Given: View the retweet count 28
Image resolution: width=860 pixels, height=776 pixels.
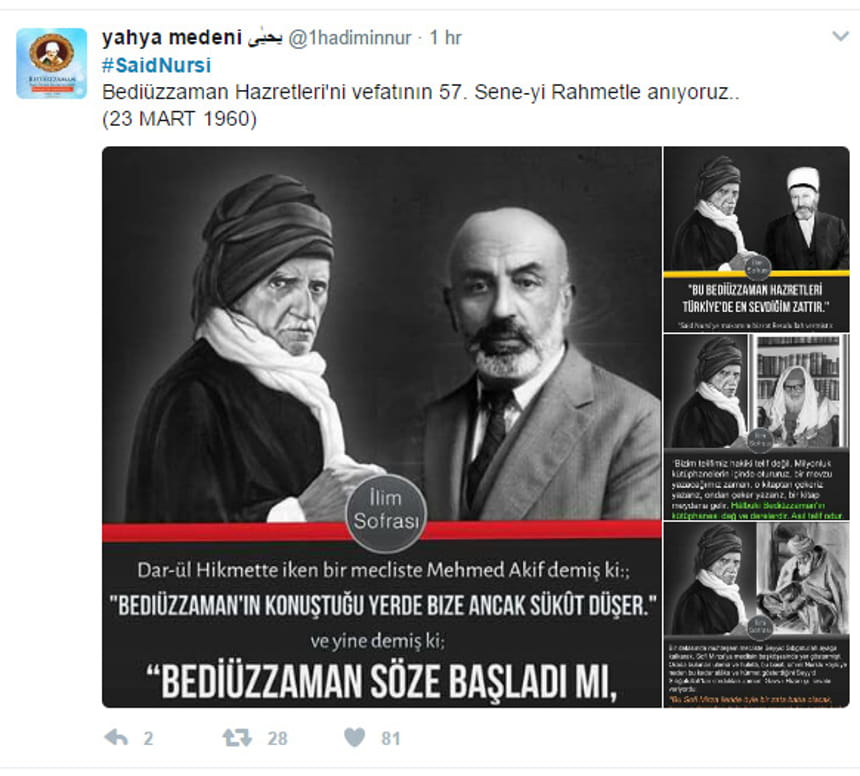Looking at the screenshot, I should click(277, 739).
